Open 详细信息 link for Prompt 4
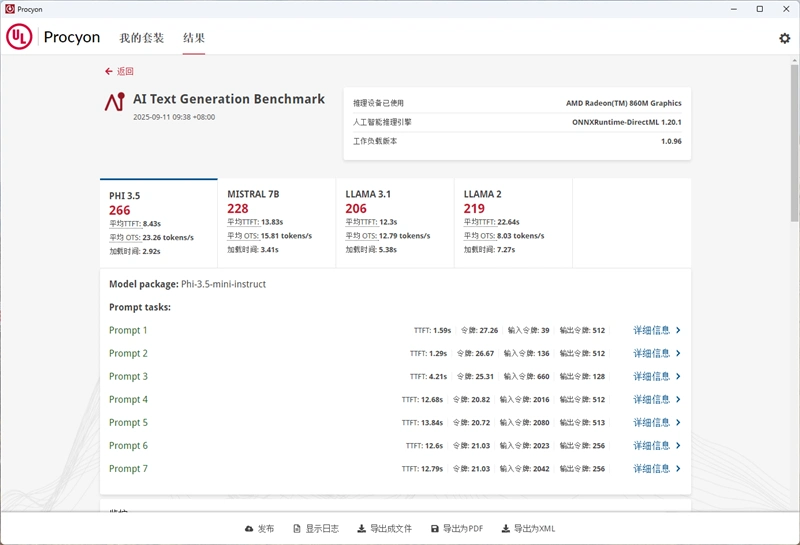Image resolution: width=800 pixels, height=545 pixels. (x=652, y=400)
